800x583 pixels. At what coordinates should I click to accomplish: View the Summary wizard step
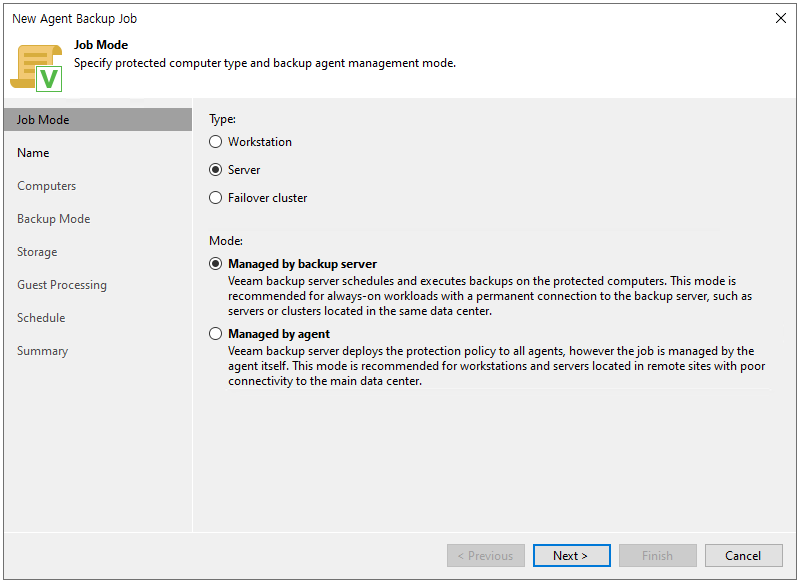(42, 351)
